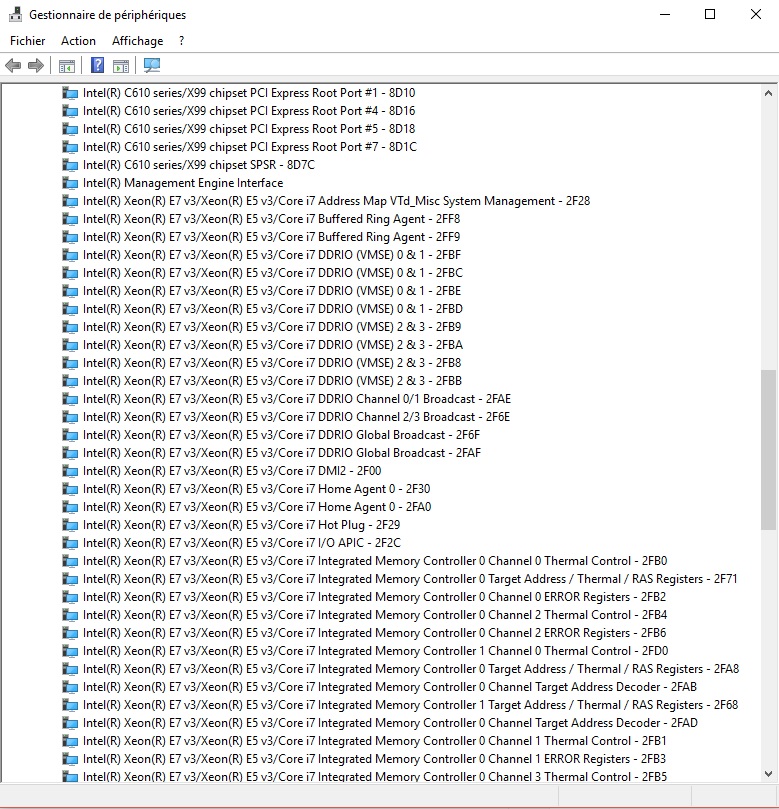
Task: Click the show/hide action pane icon
Action: 121,66
